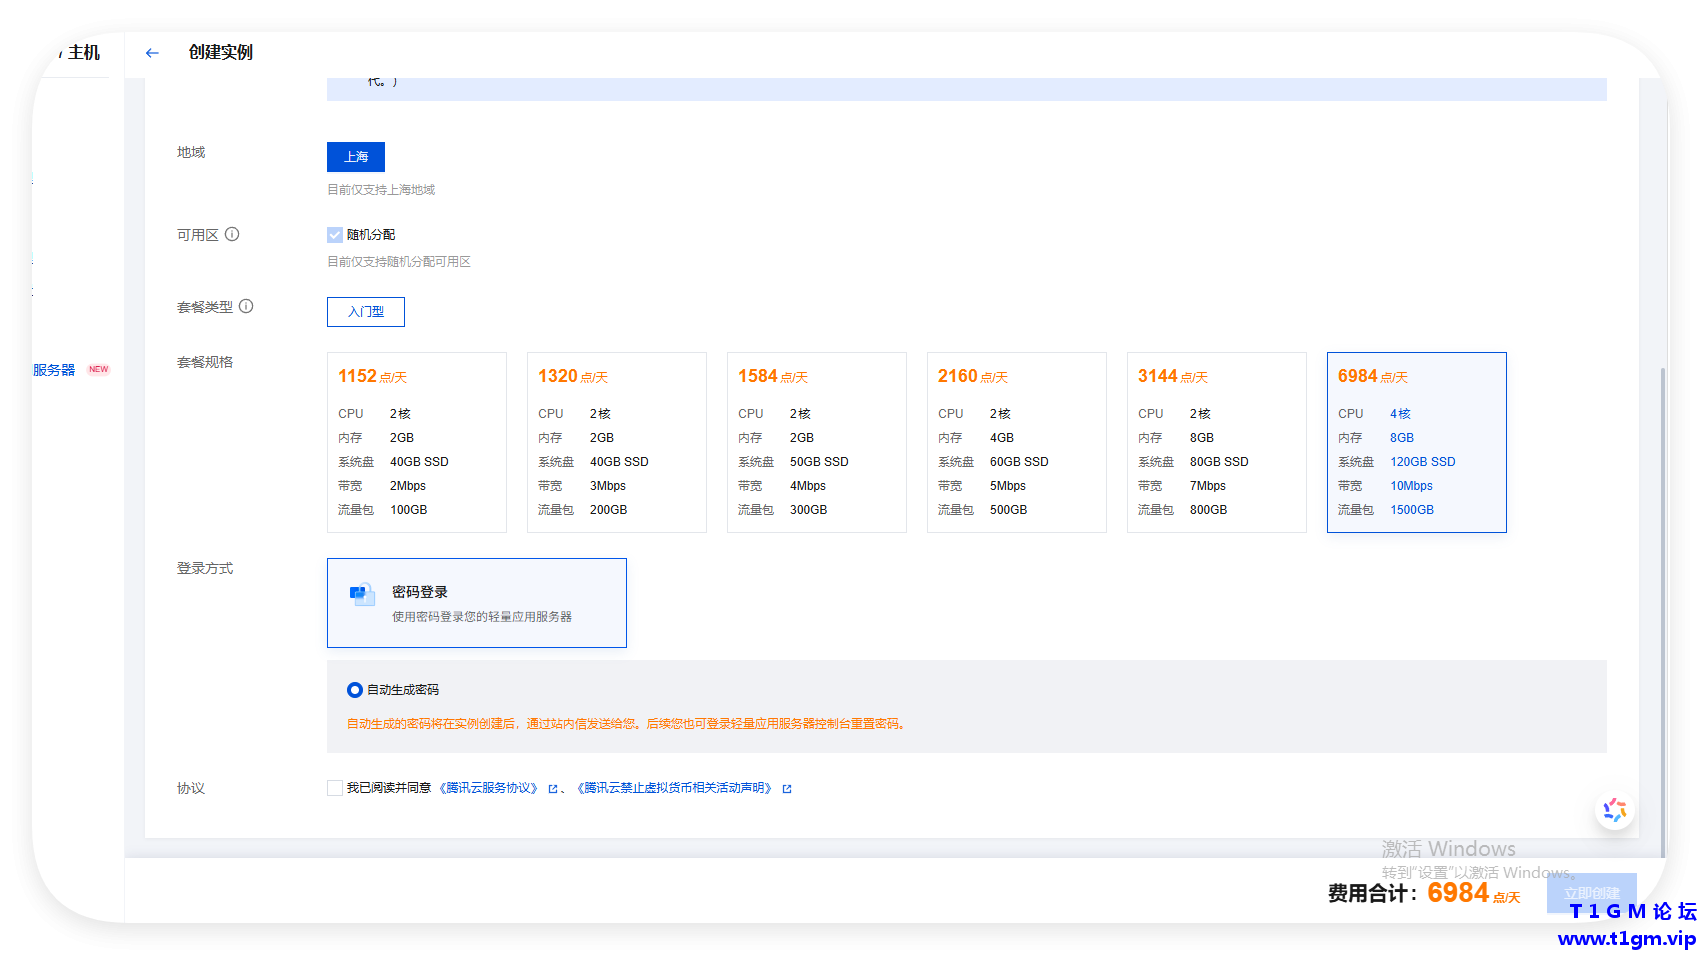
Task: Choose the 2160 点/天 package card
Action: point(1017,442)
